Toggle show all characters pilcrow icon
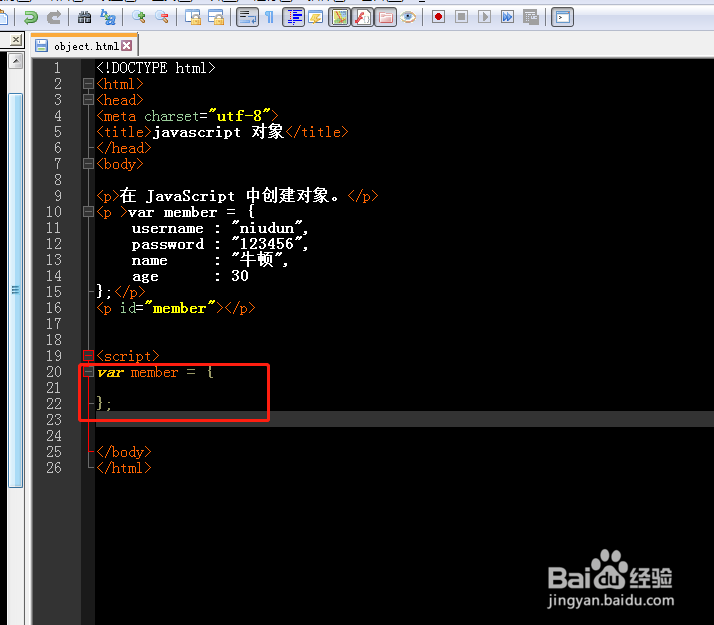Viewport: 714px width, 625px height. click(x=270, y=17)
